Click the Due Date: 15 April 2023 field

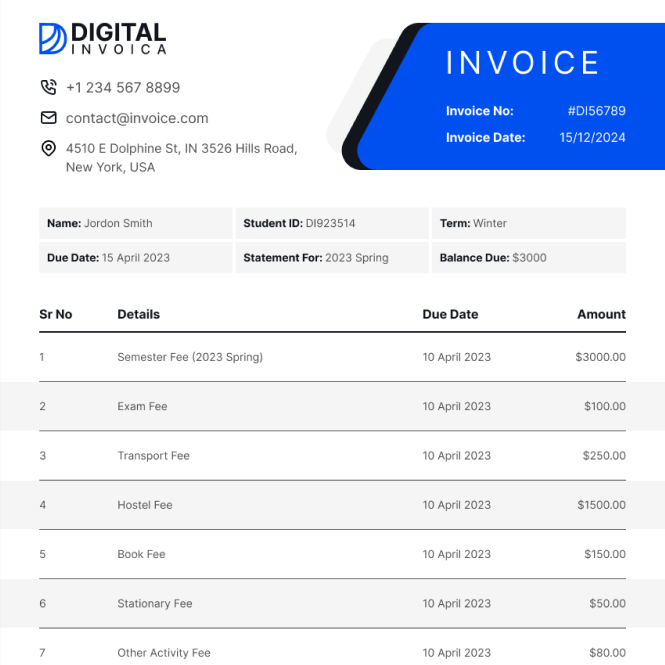click(136, 257)
